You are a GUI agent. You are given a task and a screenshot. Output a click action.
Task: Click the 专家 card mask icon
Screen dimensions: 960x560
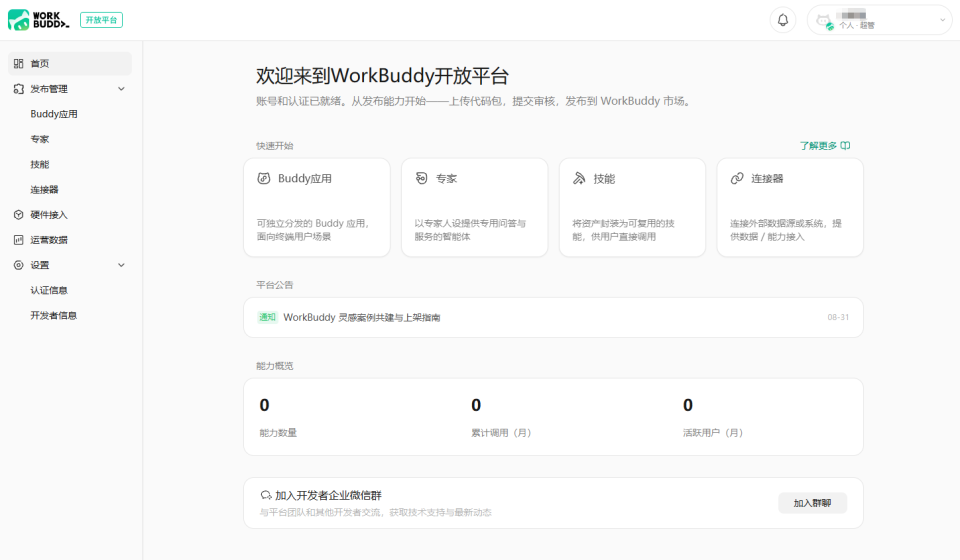[421, 178]
